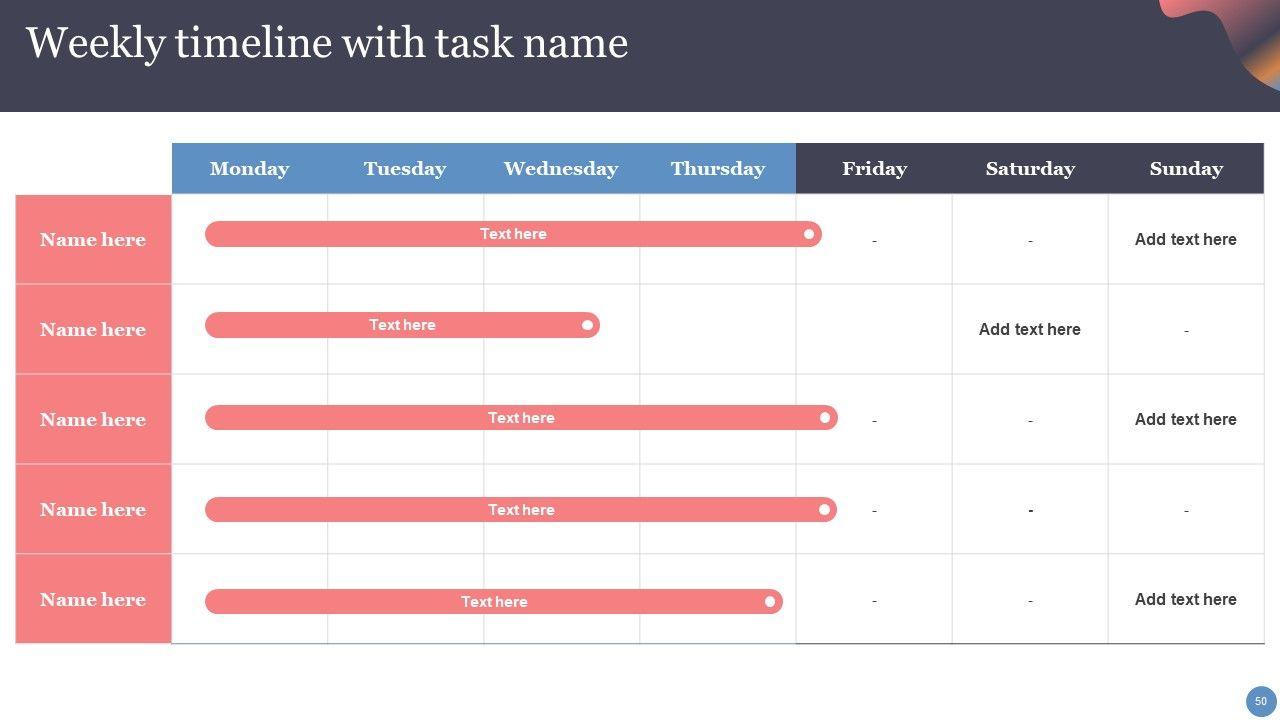Screen dimensions: 1280x720
Task: Click "Add text here" in the bottom row's Sunday cell
Action: (1185, 600)
